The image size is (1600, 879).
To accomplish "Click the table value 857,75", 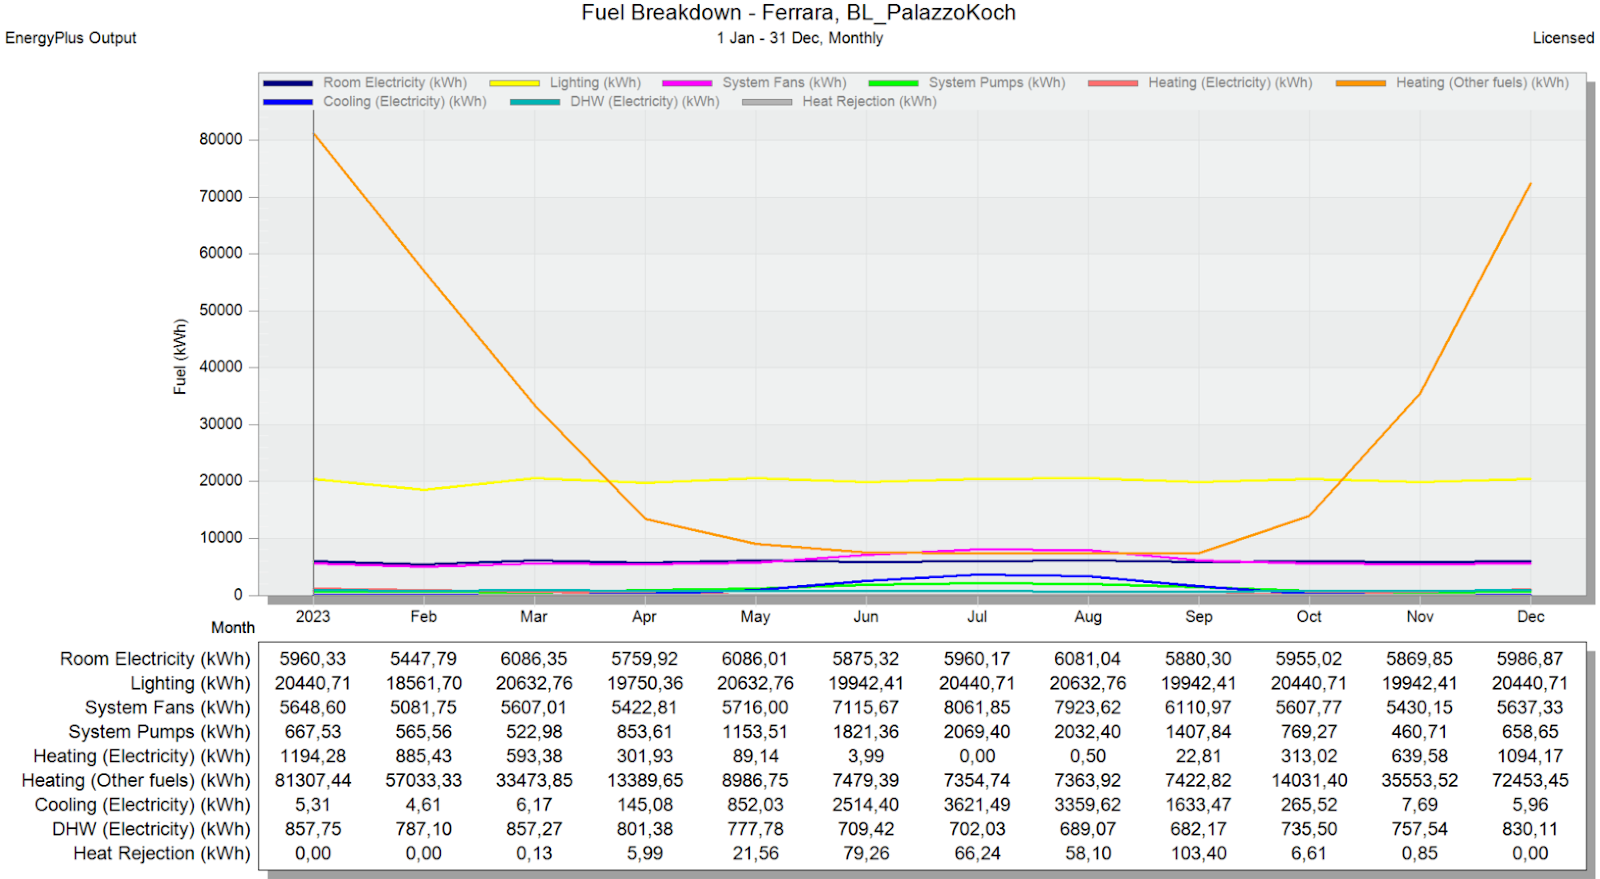I will tap(313, 829).
